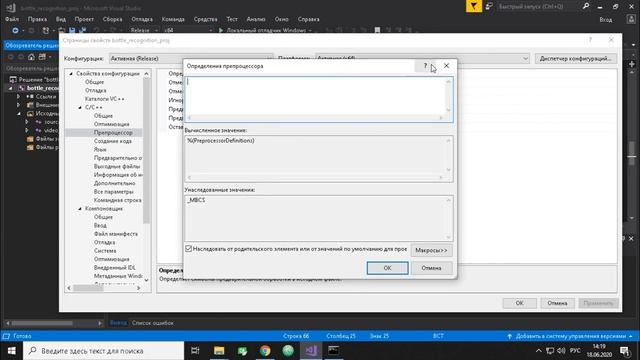This screenshot has width=640, height=360.
Task: Switch to the Список ошибок tab
Action: [153, 323]
